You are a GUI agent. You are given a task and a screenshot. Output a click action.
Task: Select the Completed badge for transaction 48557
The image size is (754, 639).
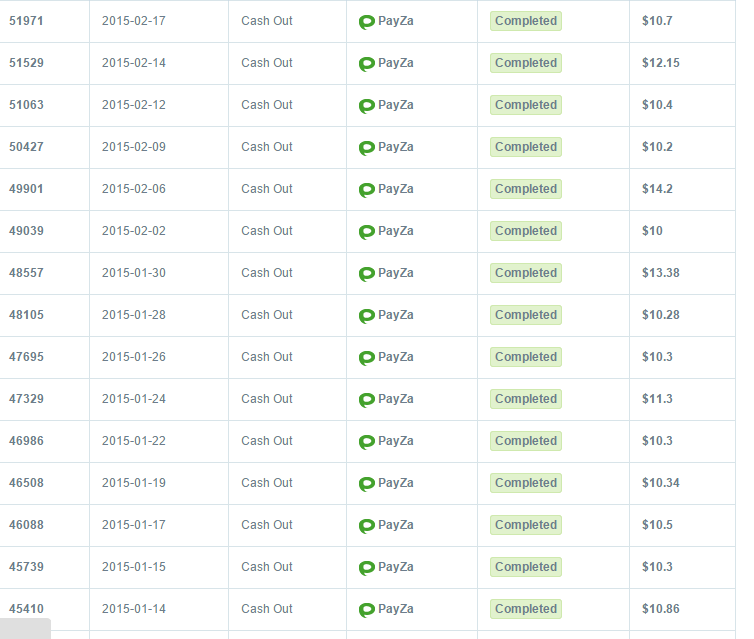(525, 273)
